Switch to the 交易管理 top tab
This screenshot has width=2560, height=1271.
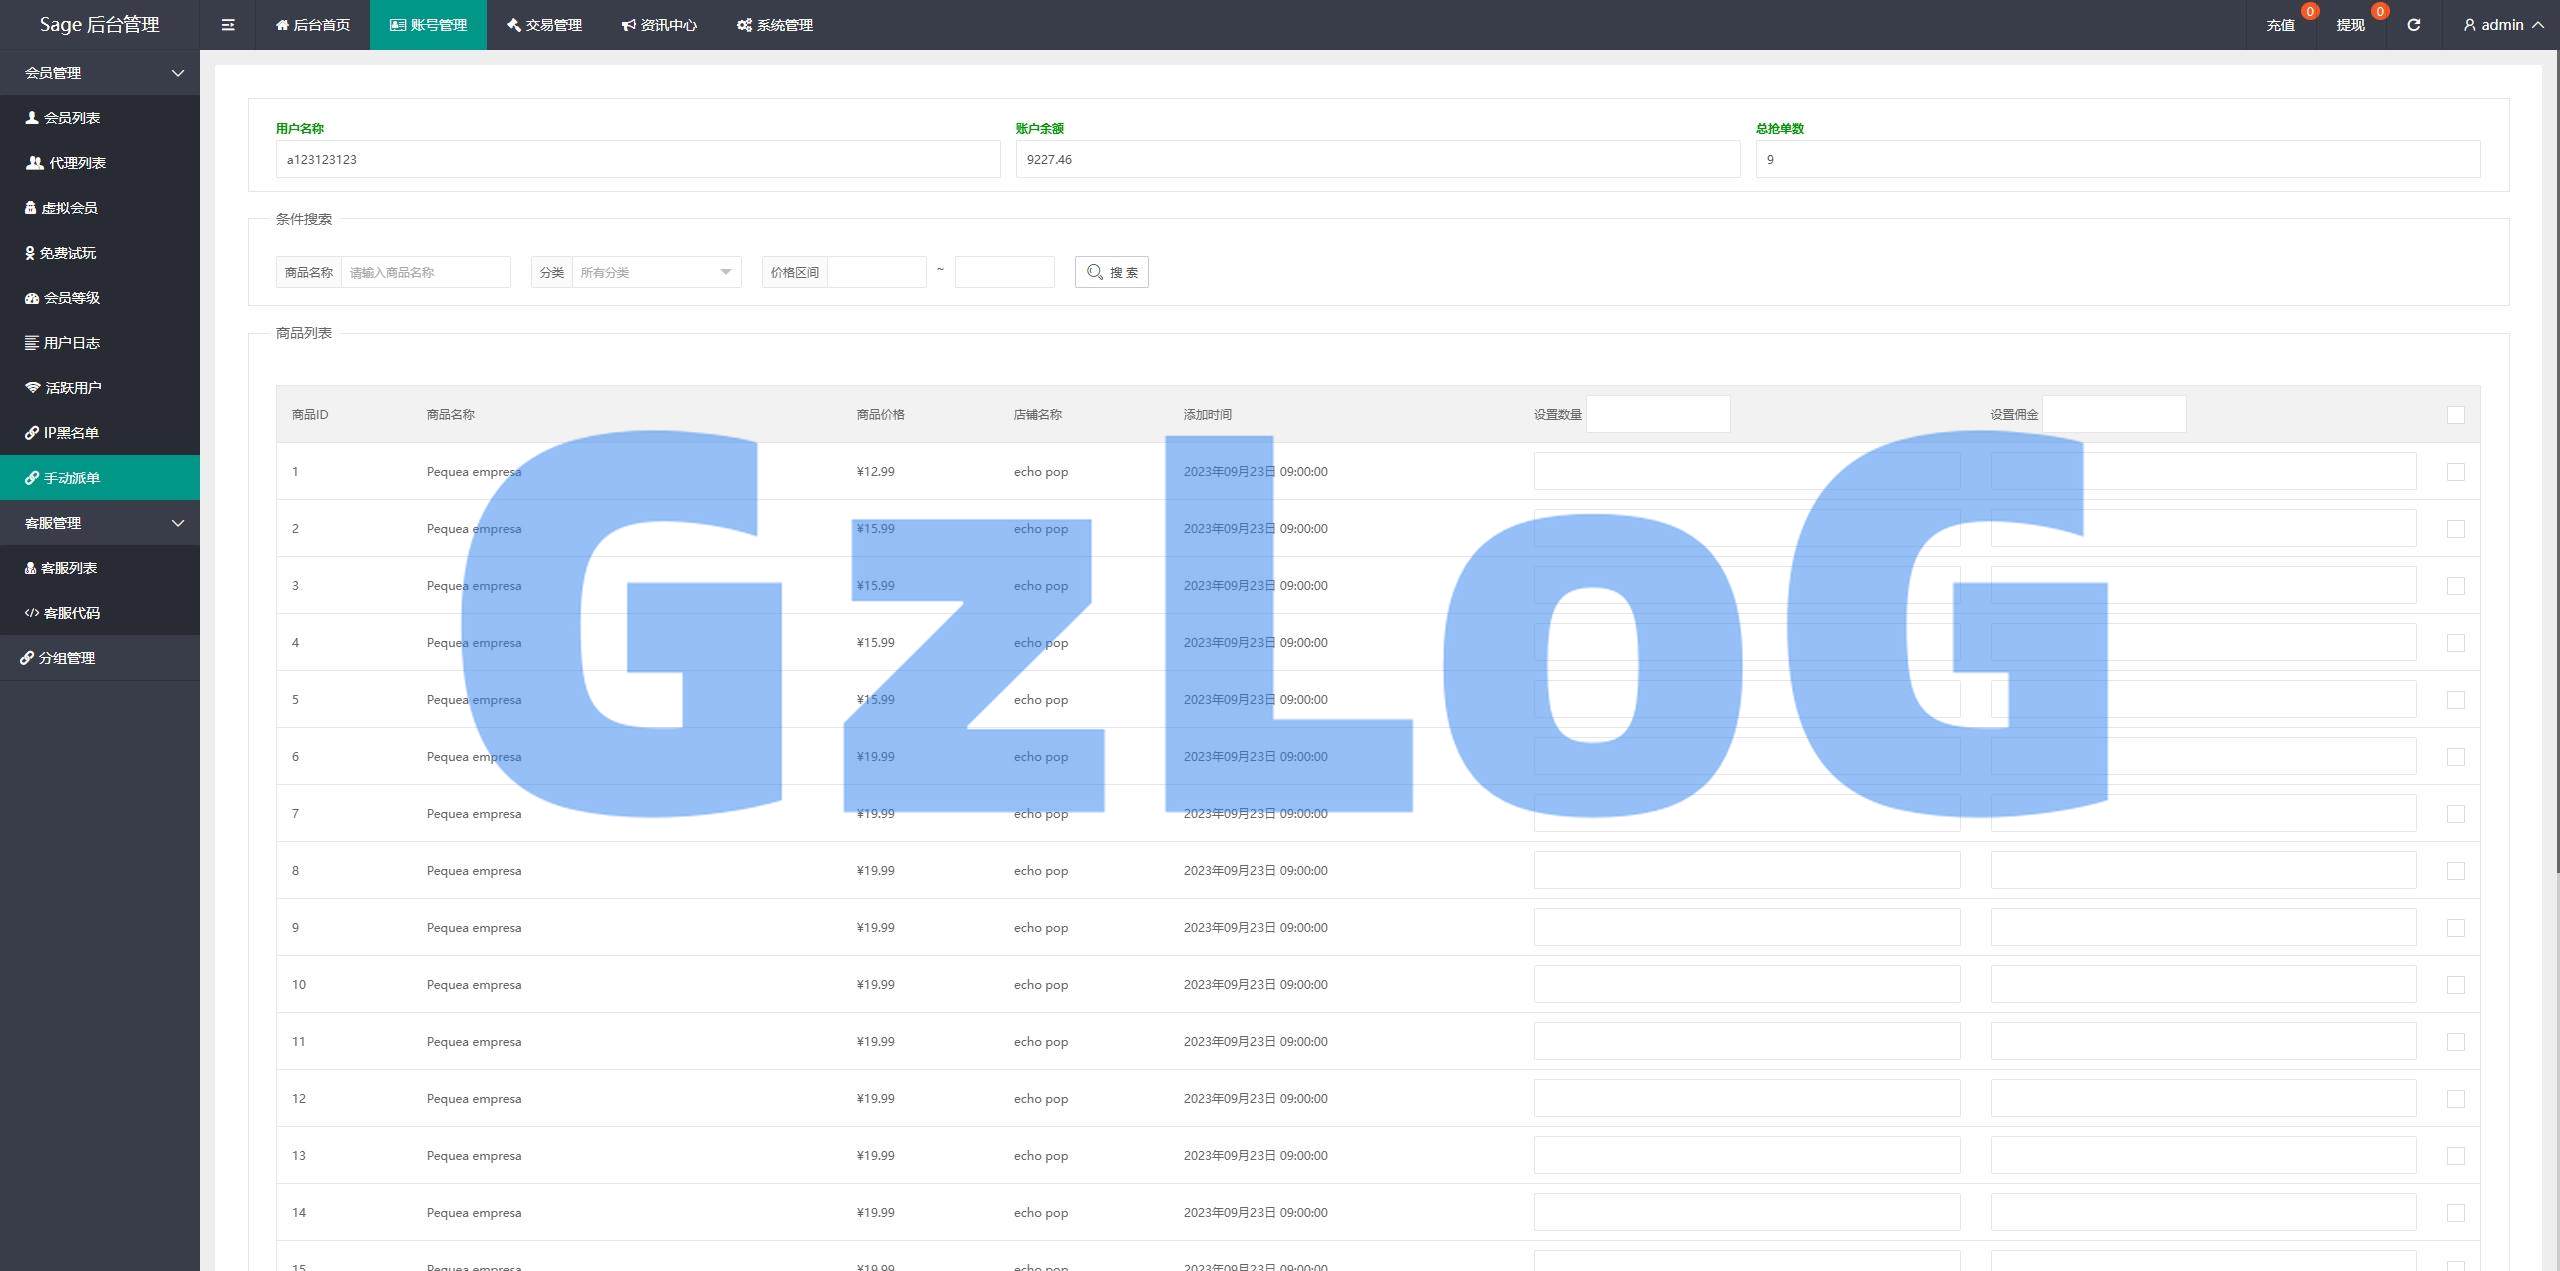coord(544,25)
